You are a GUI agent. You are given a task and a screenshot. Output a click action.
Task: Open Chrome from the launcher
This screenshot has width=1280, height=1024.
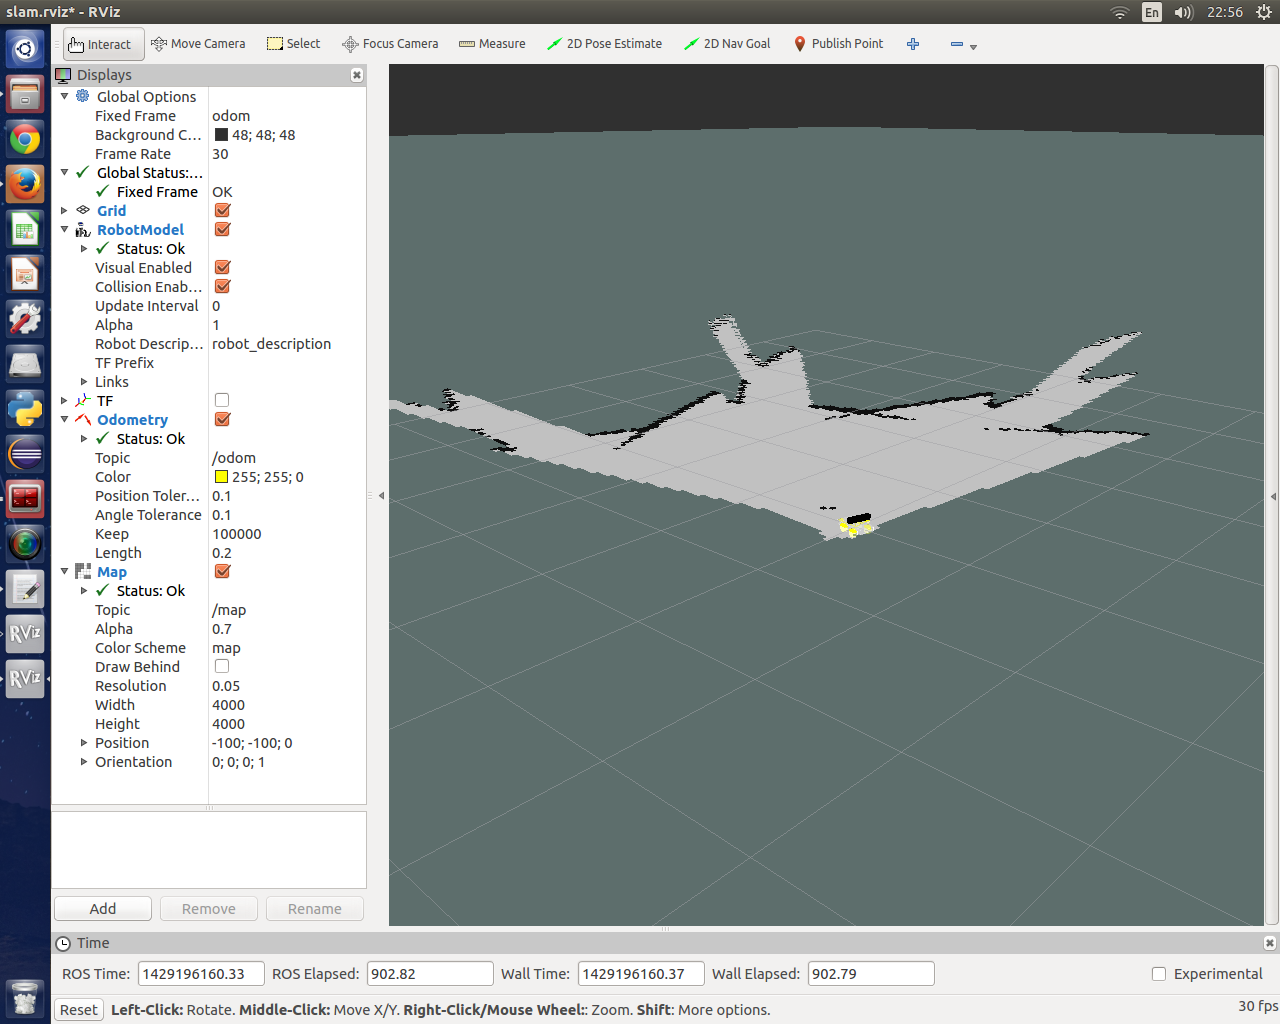click(25, 139)
